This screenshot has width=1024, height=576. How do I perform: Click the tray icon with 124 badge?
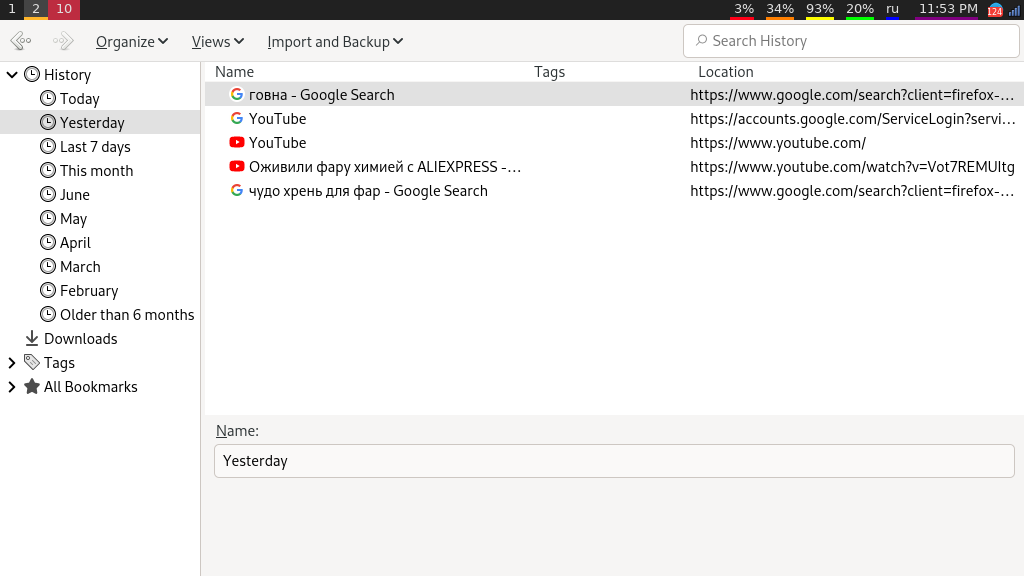click(995, 10)
